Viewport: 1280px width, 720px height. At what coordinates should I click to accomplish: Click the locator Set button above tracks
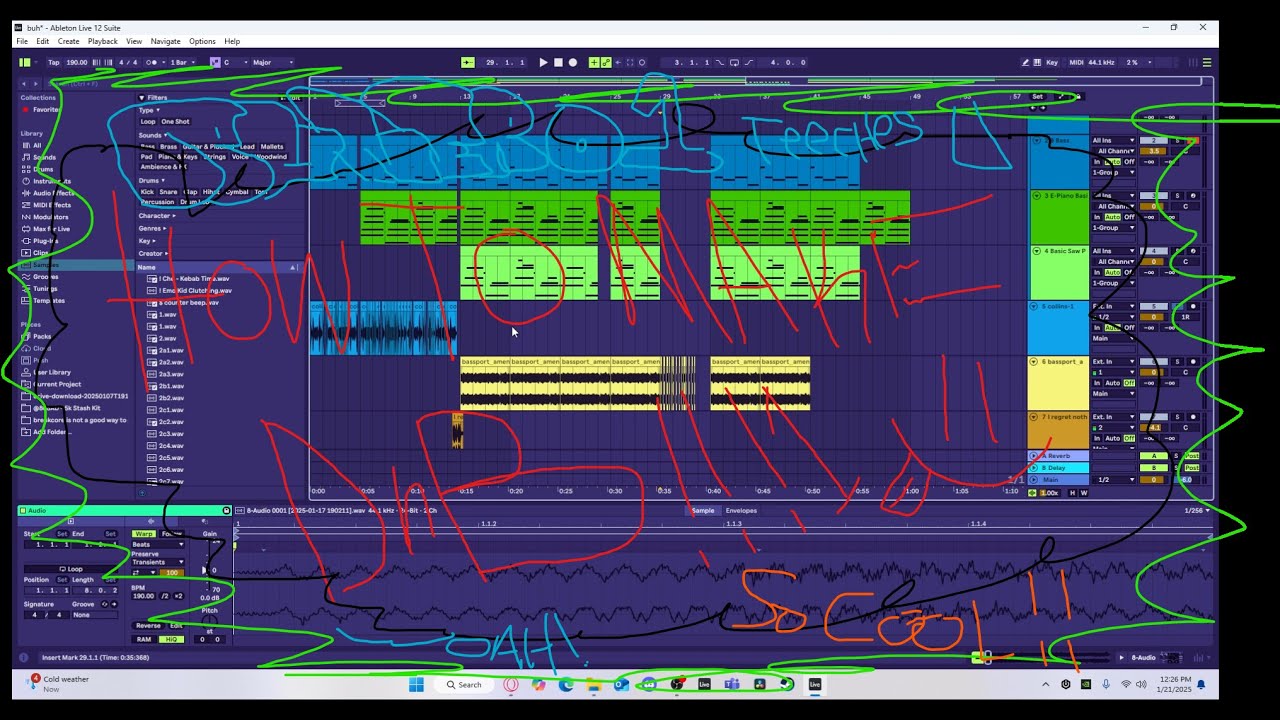1037,97
